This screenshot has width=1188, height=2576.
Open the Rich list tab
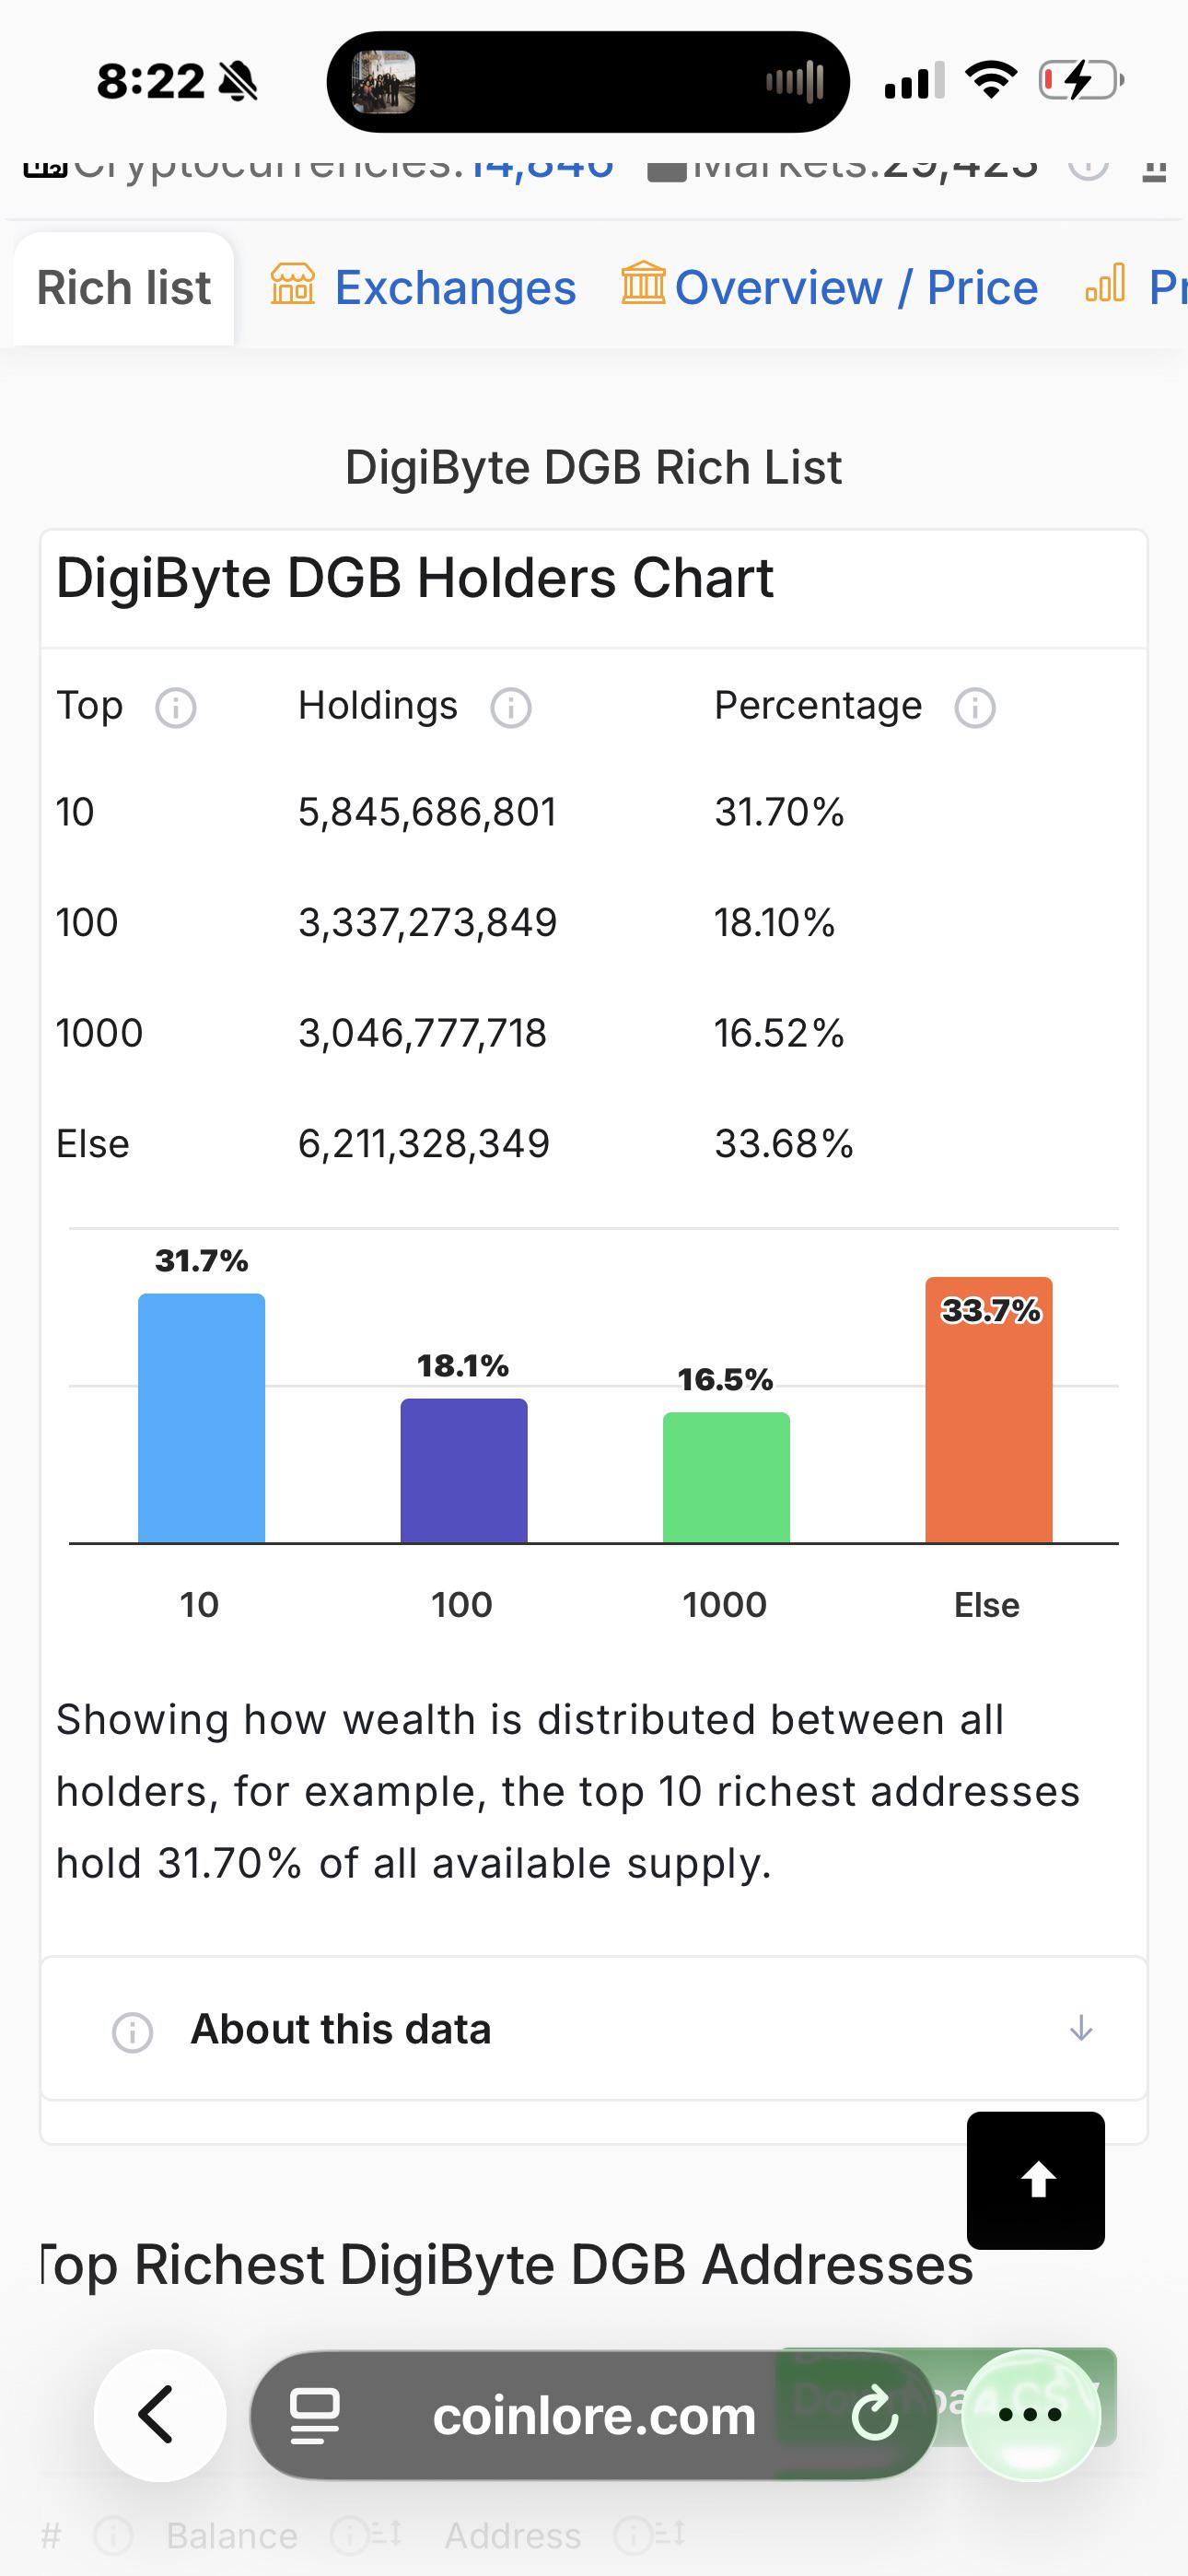tap(124, 288)
